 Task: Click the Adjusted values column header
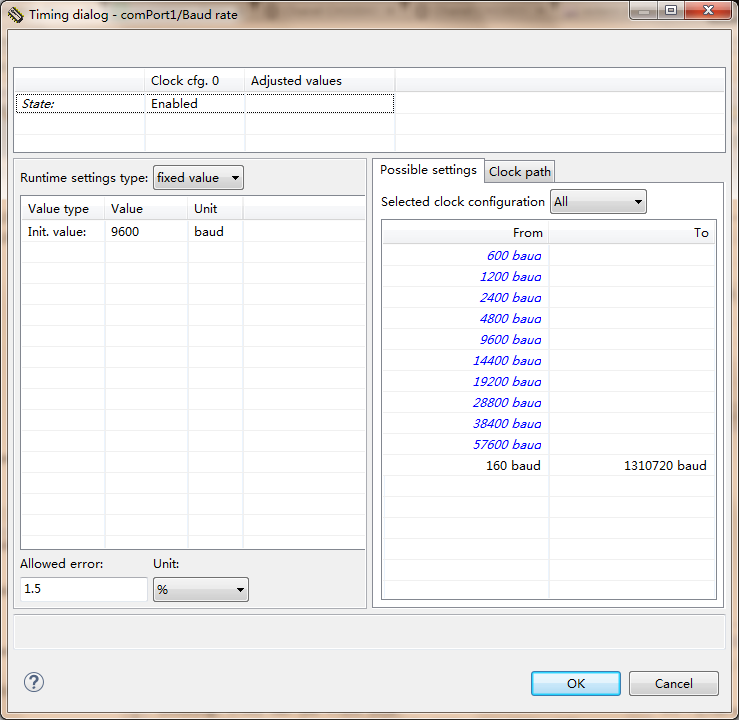coord(320,81)
